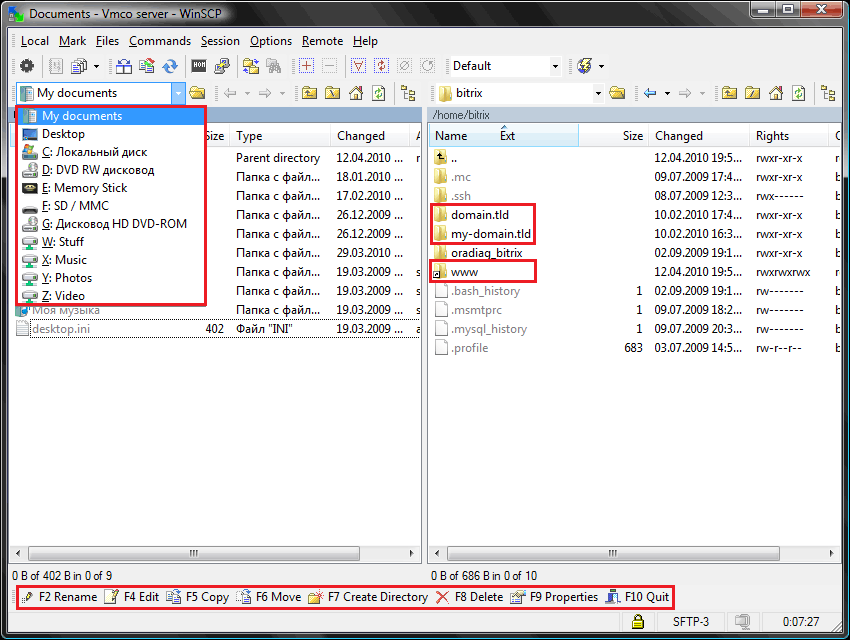Open the remote bitrix directory dropdown
The width and height of the screenshot is (850, 640).
point(598,93)
